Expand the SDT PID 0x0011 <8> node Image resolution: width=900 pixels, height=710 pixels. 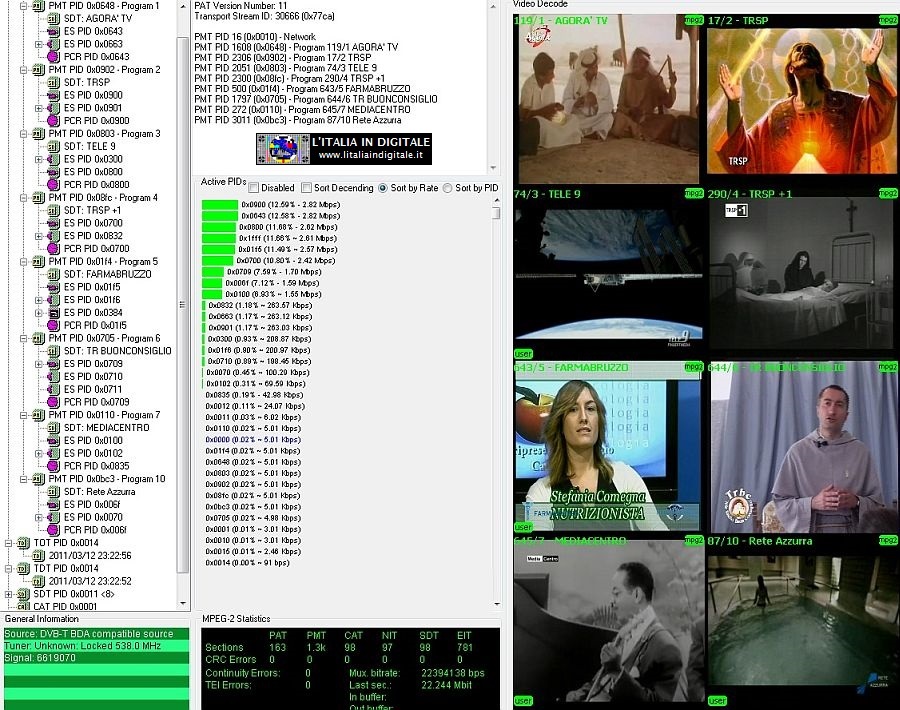(x=9, y=594)
